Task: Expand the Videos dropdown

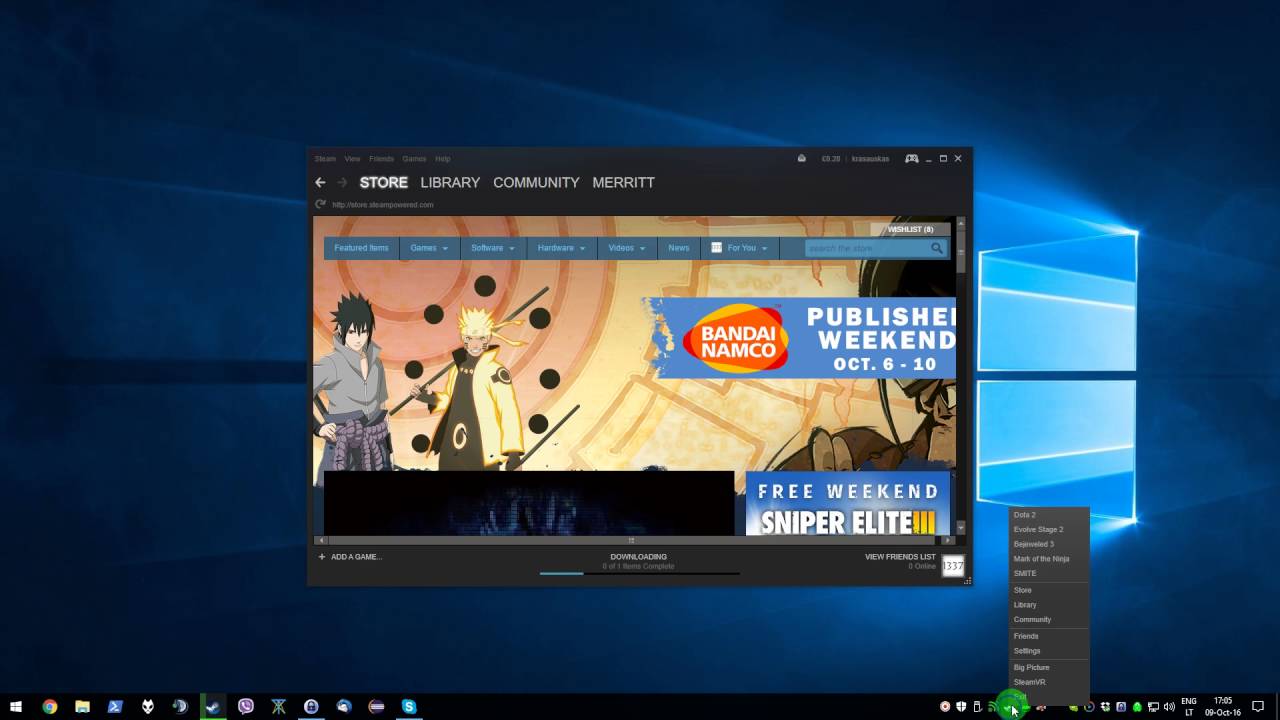Action: [x=627, y=248]
